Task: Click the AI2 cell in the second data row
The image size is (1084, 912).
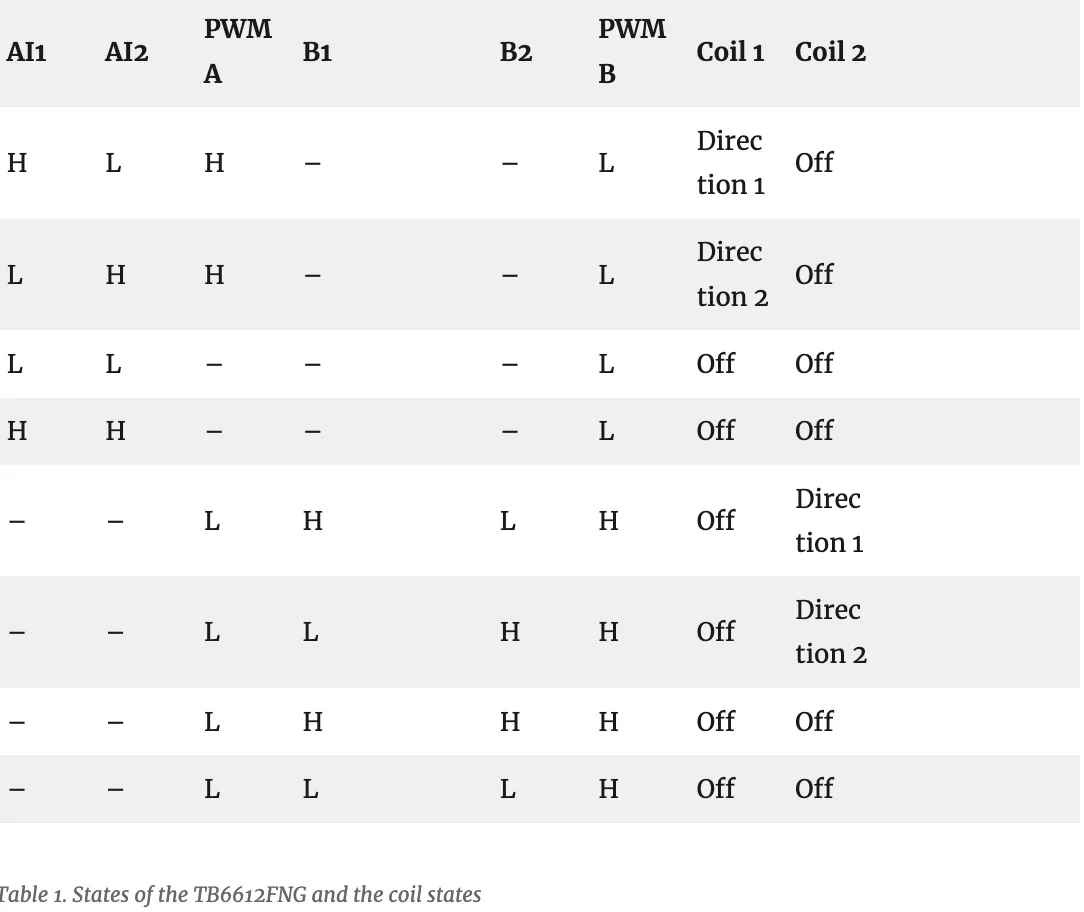Action: [x=116, y=274]
